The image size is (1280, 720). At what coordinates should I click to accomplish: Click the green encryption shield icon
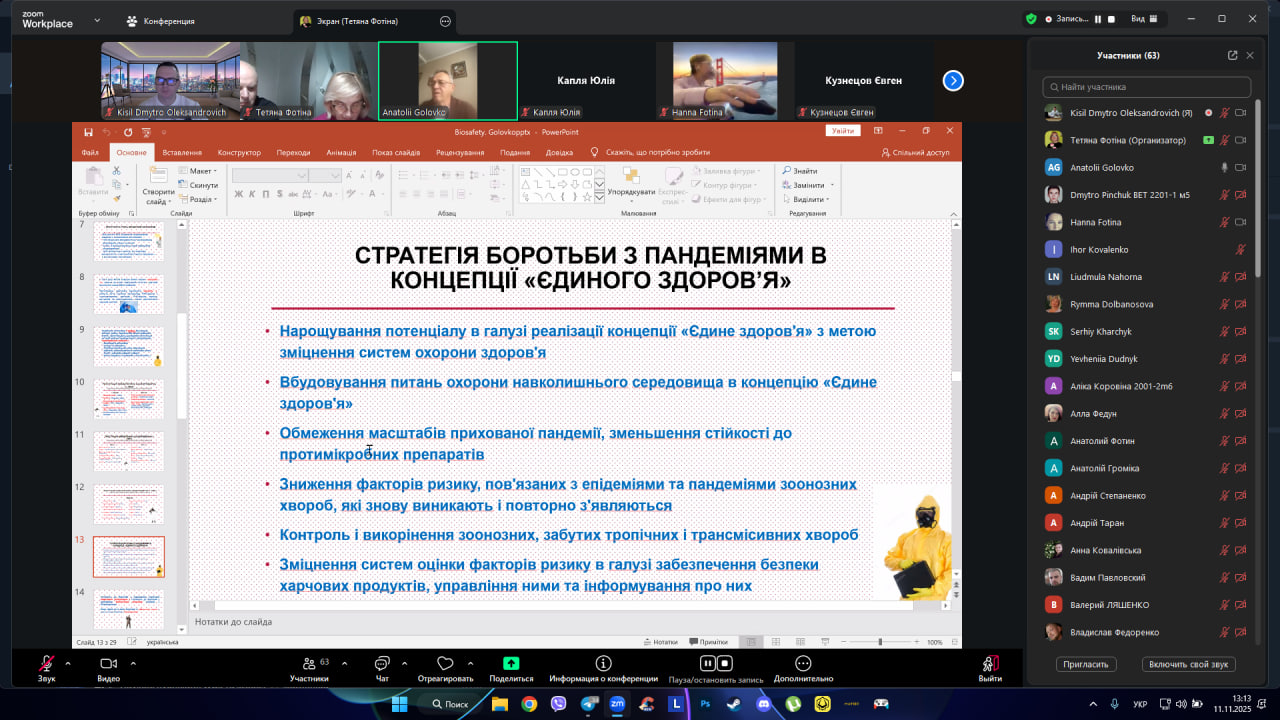pyautogui.click(x=1031, y=19)
